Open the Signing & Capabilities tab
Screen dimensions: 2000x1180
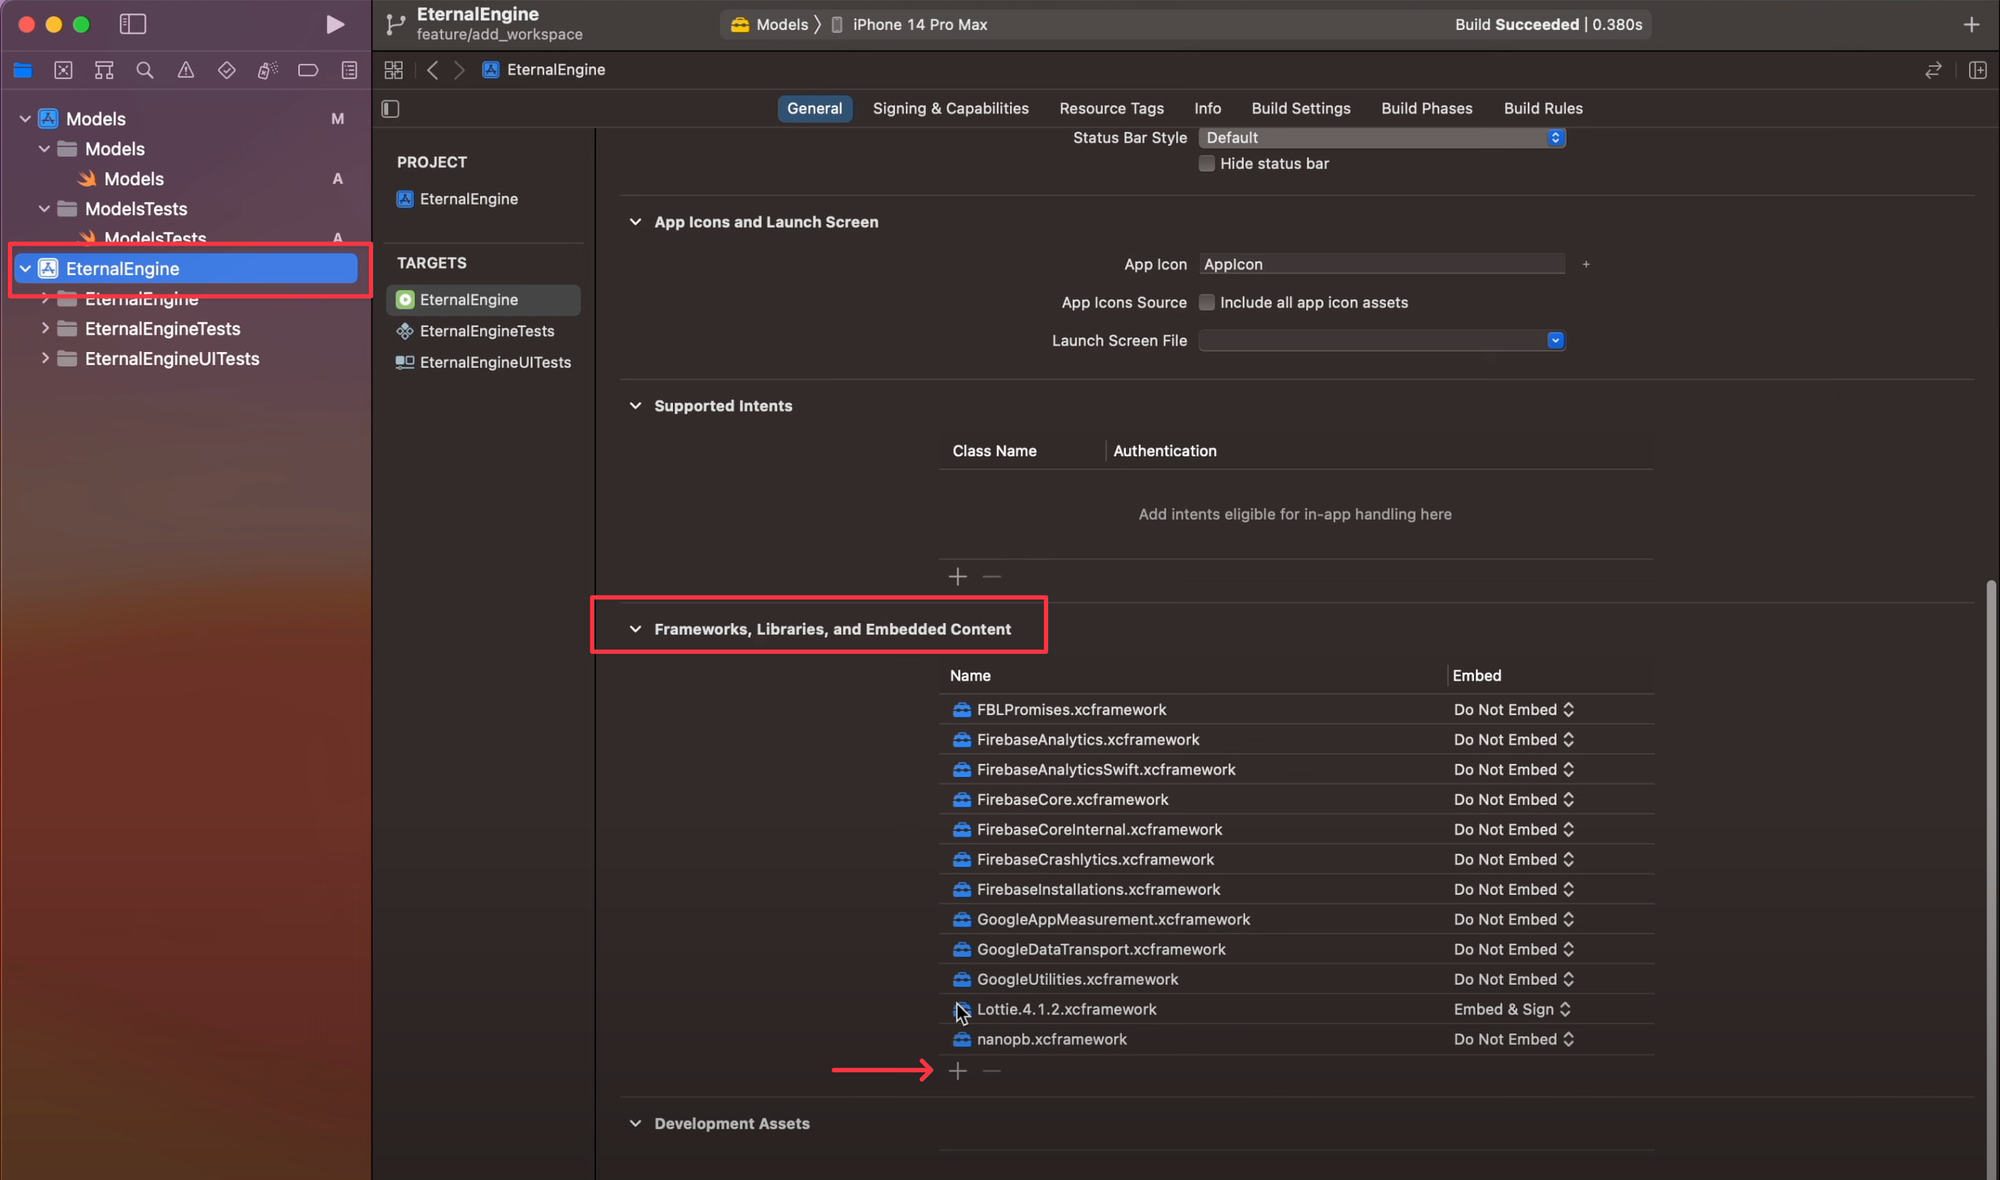[x=950, y=108]
